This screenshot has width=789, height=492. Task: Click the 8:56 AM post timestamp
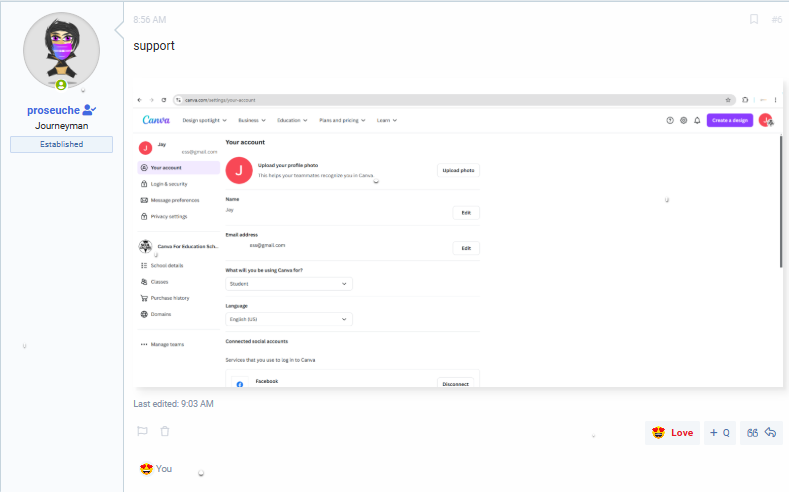click(149, 20)
